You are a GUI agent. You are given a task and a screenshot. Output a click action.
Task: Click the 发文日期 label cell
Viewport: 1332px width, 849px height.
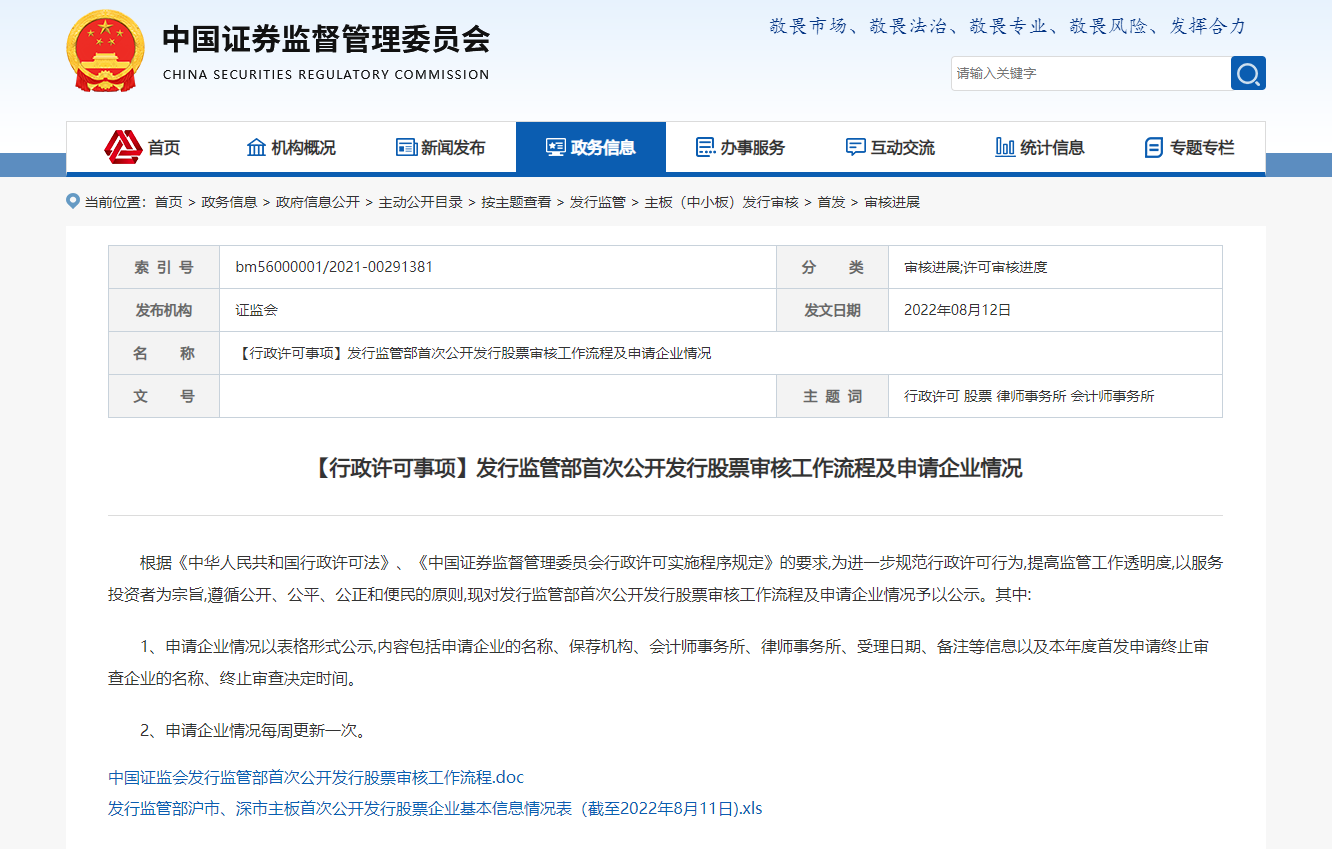click(832, 310)
